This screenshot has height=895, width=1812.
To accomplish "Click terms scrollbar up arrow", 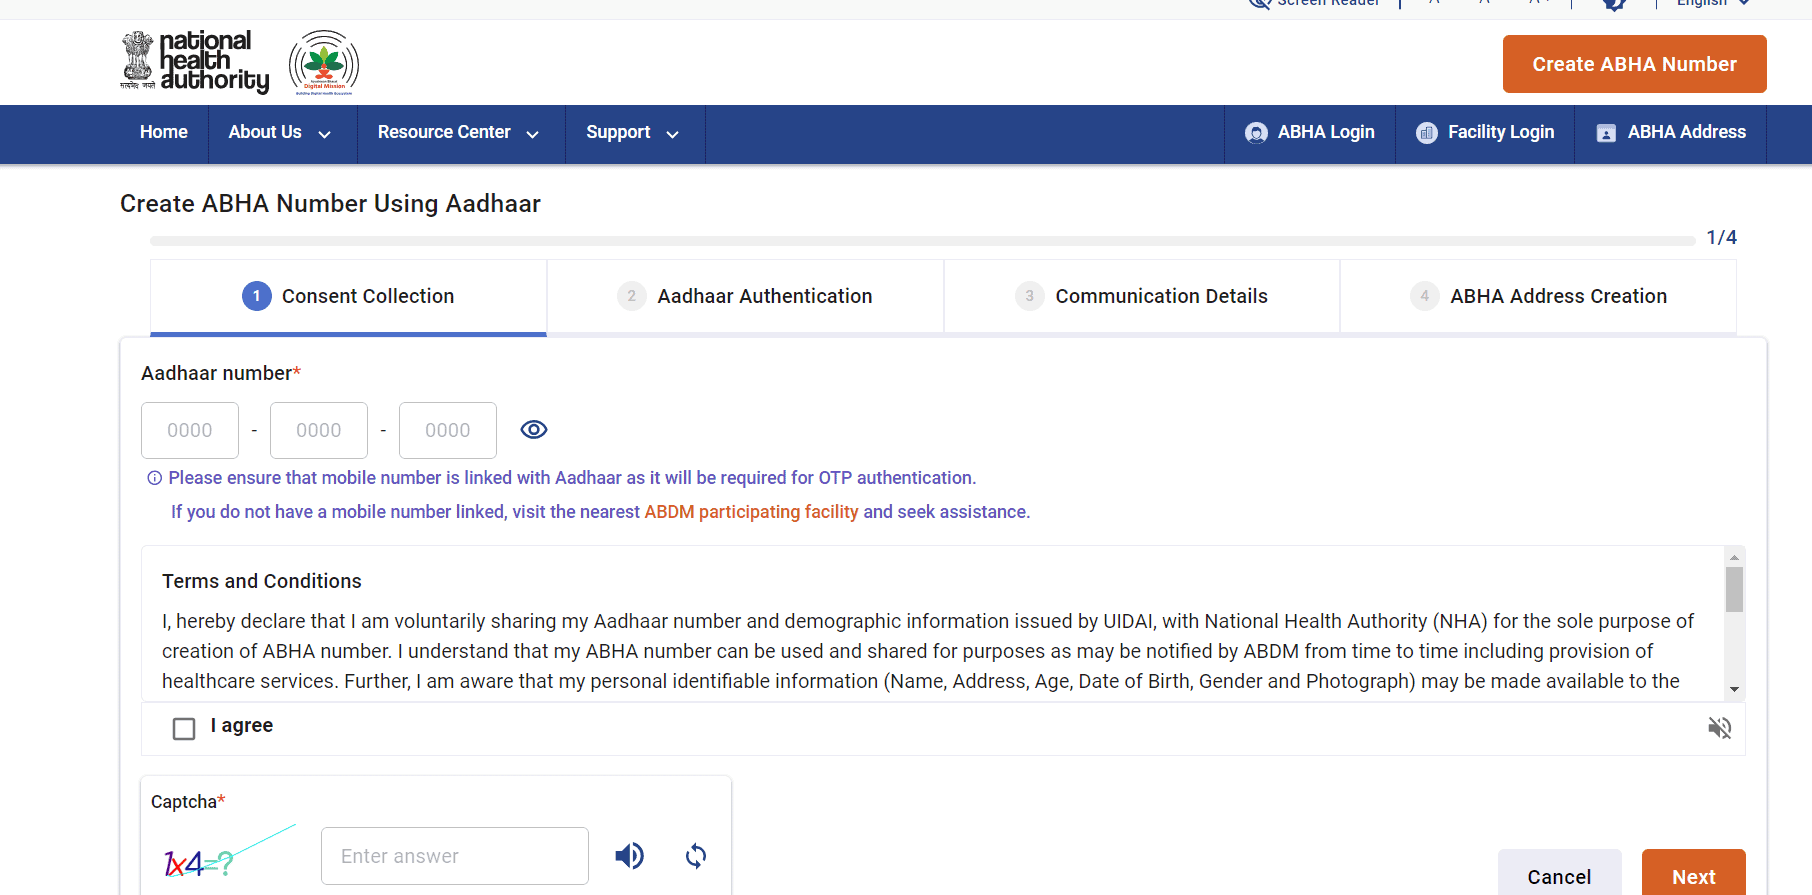I will (x=1734, y=557).
